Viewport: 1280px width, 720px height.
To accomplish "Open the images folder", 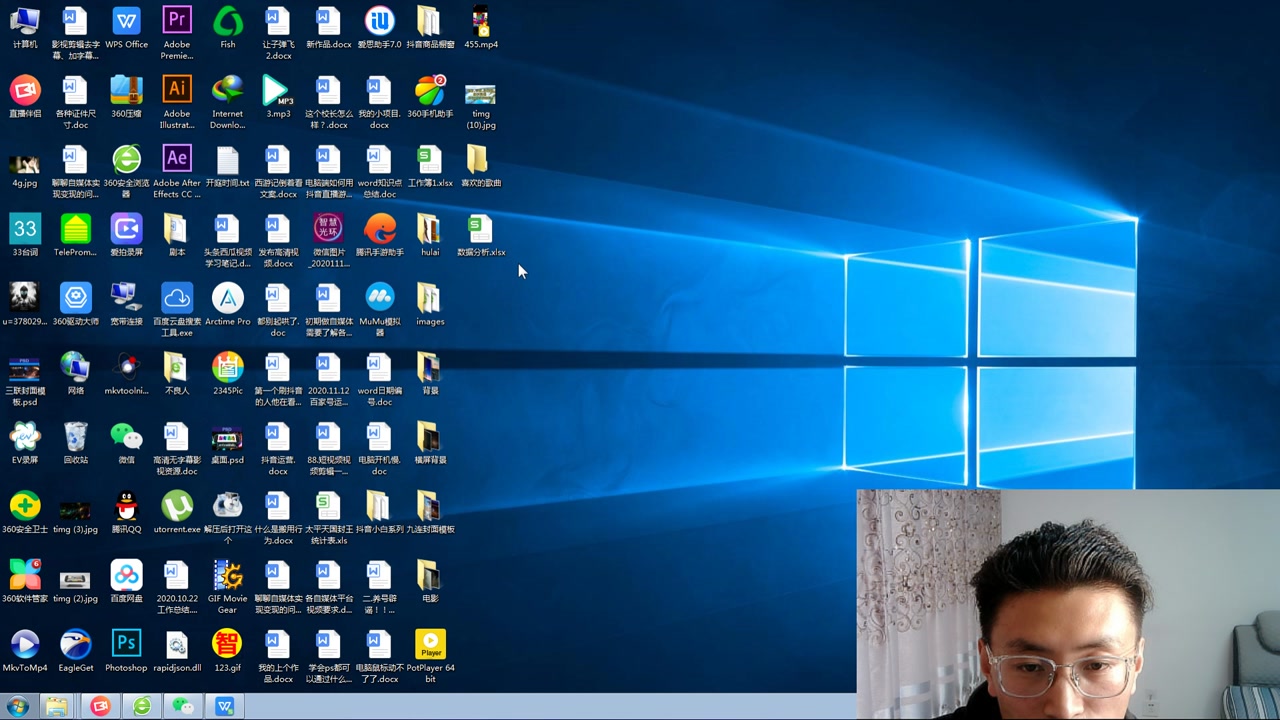I will 430,304.
